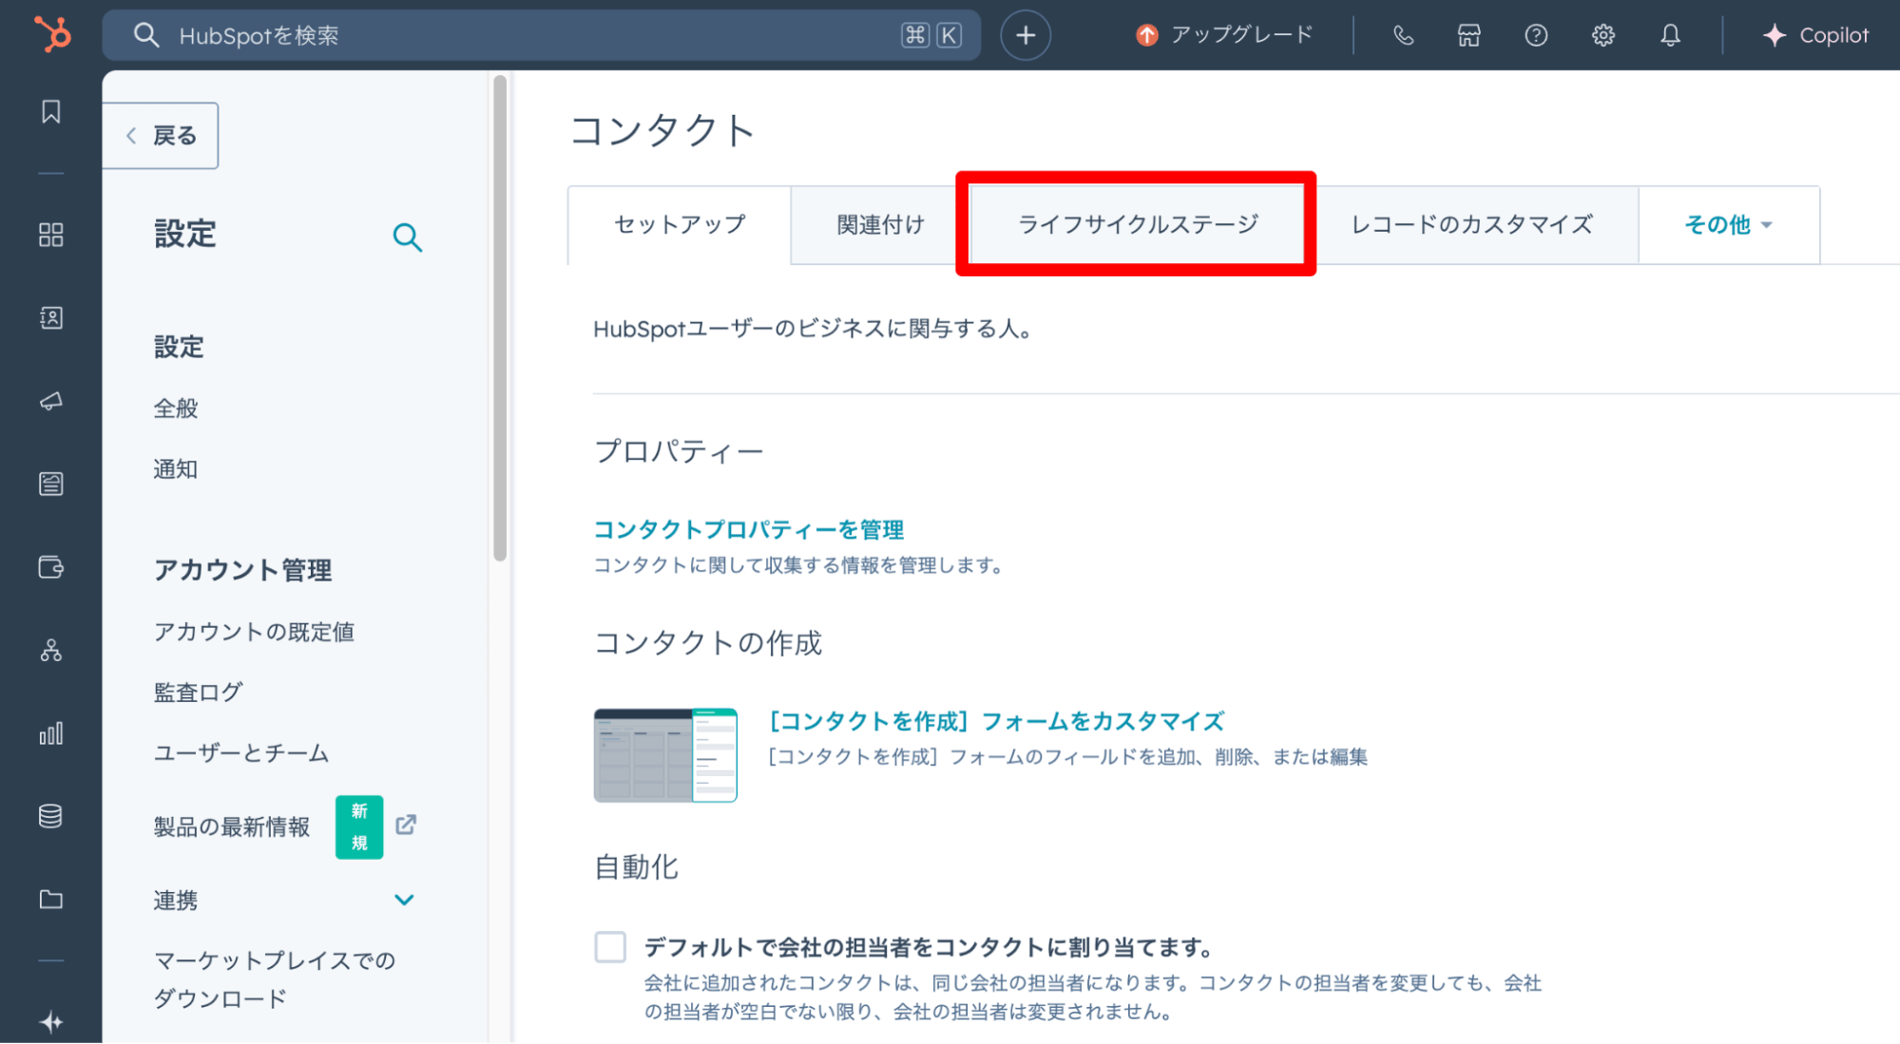
Task: Select the Data Management database sidebar icon
Action: tap(52, 815)
